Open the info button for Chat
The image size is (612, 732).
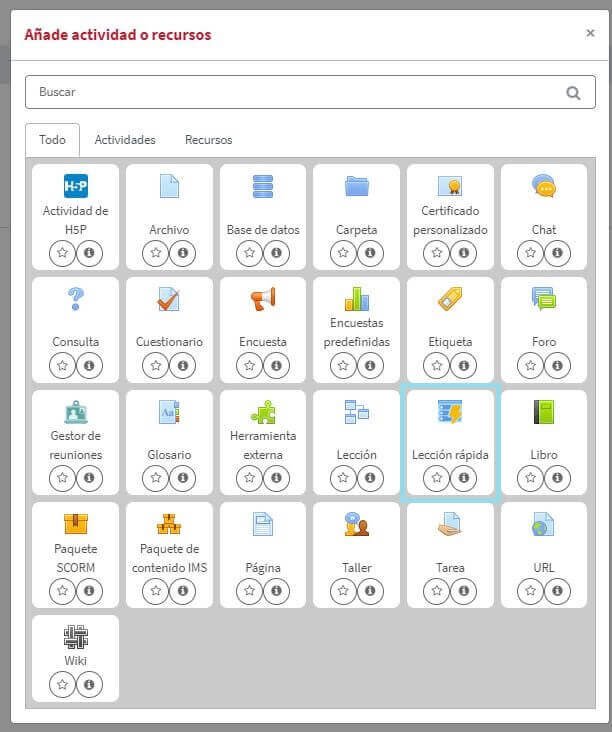click(557, 253)
